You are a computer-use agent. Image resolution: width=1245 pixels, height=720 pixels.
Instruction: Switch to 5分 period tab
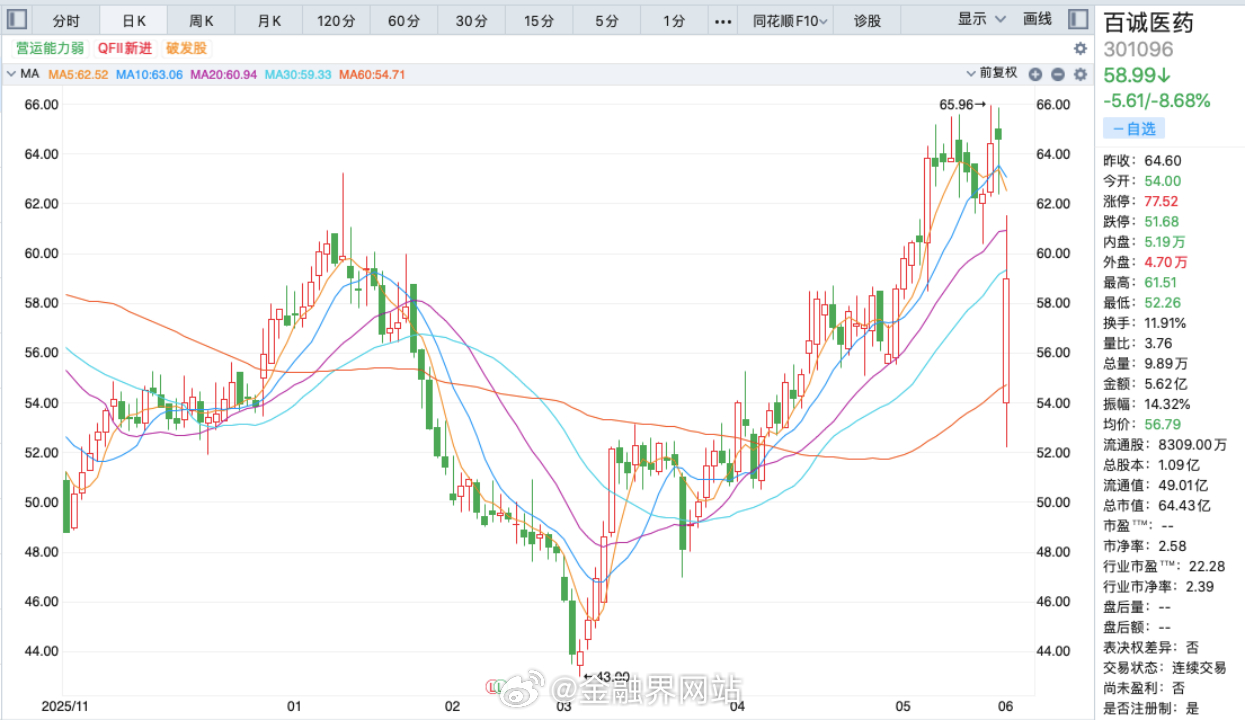606,20
